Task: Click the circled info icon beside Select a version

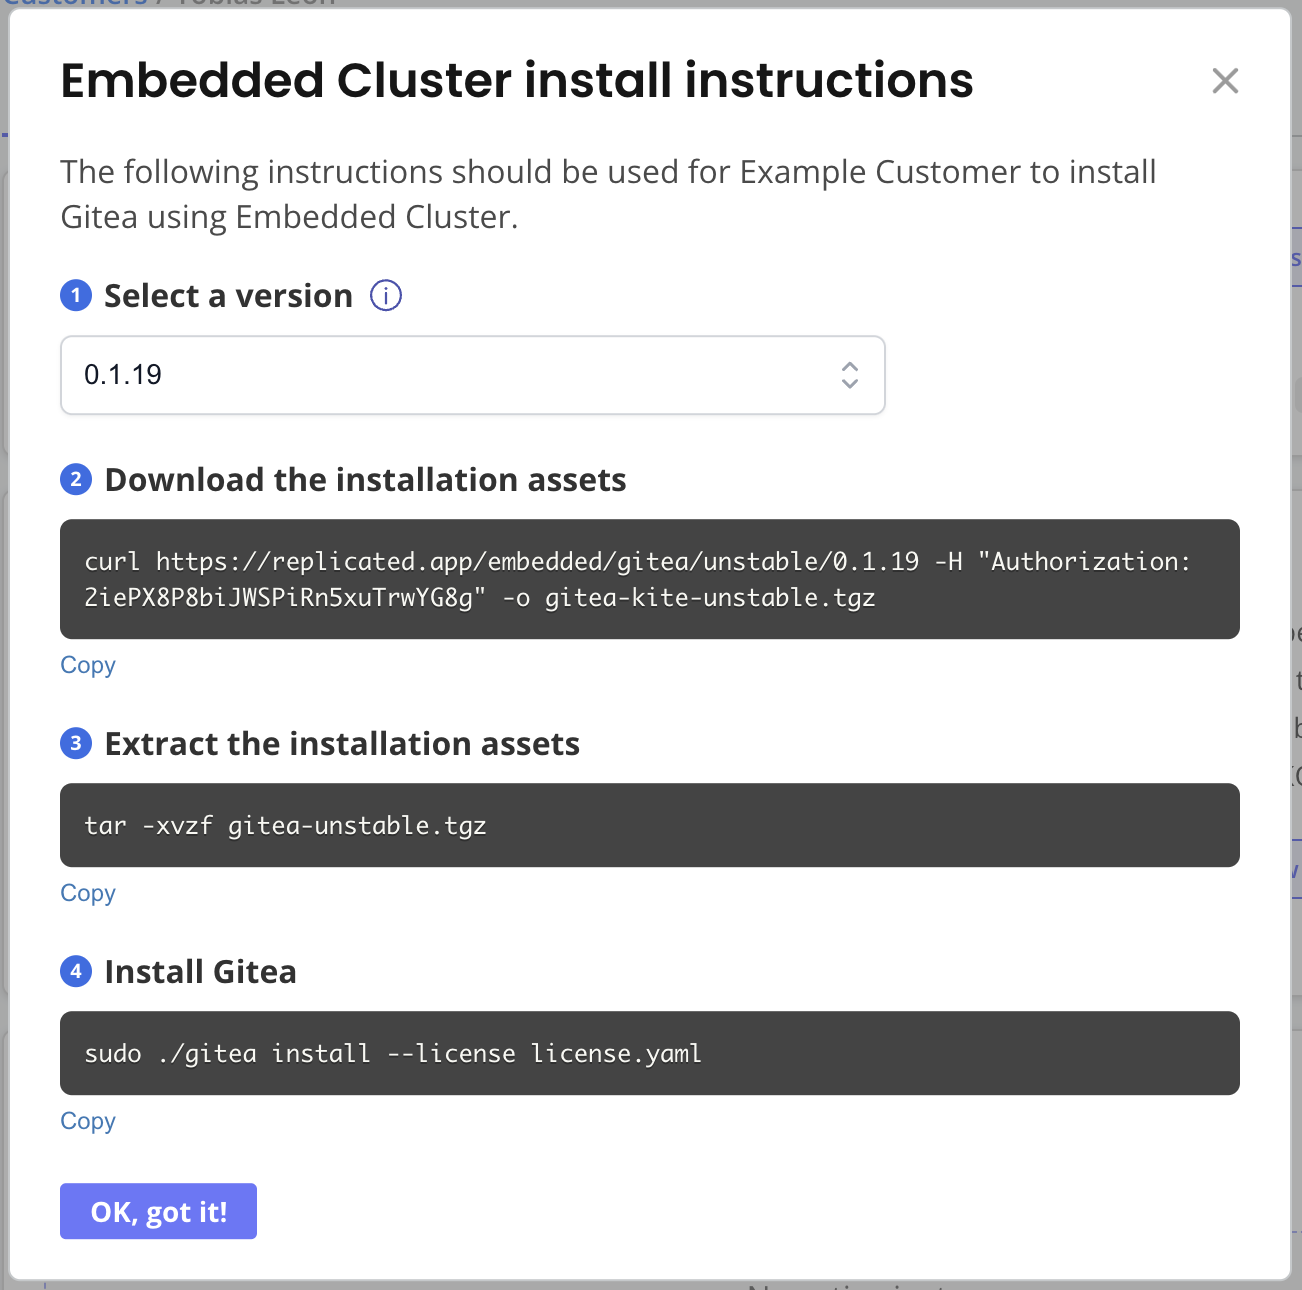Action: pos(385,295)
